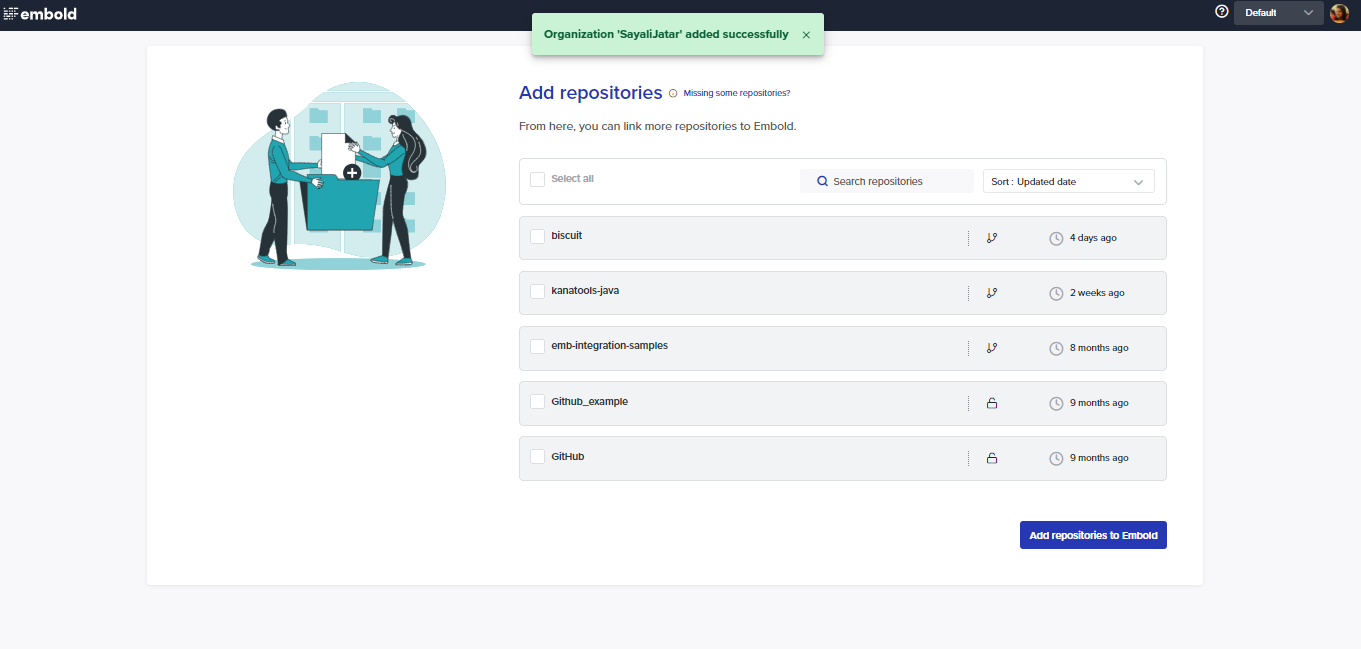Click the Github_example repository name
The image size is (1361, 649).
click(589, 402)
